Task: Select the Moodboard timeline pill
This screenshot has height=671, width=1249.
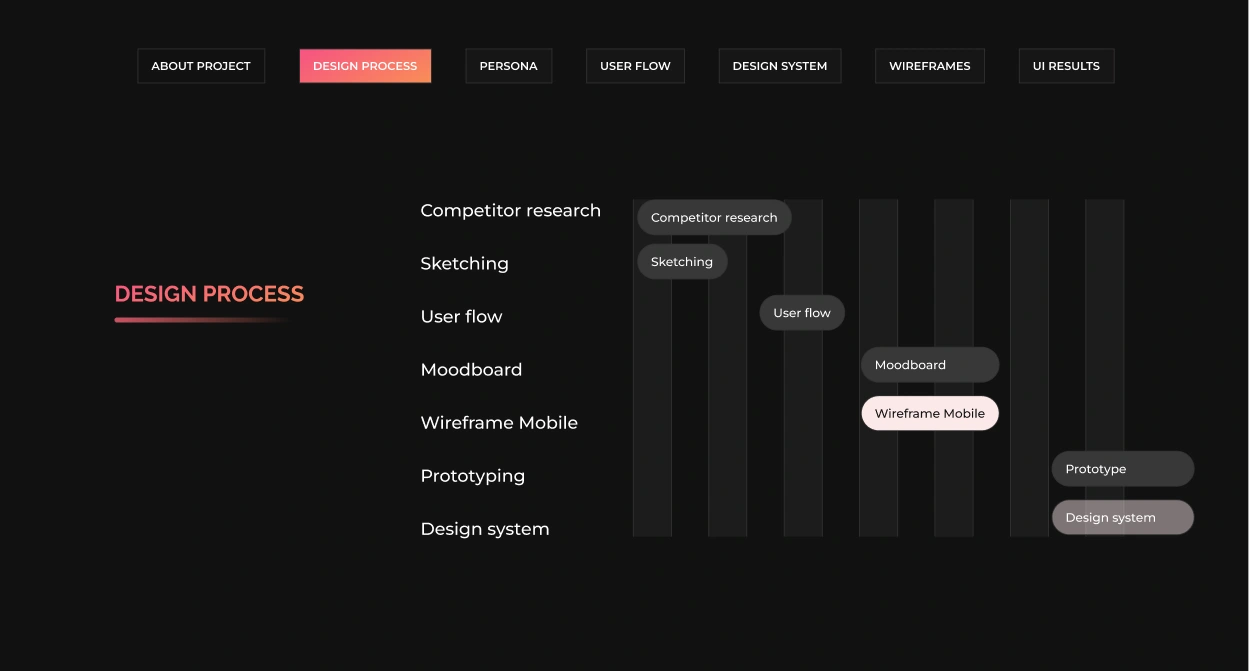Action: (929, 365)
